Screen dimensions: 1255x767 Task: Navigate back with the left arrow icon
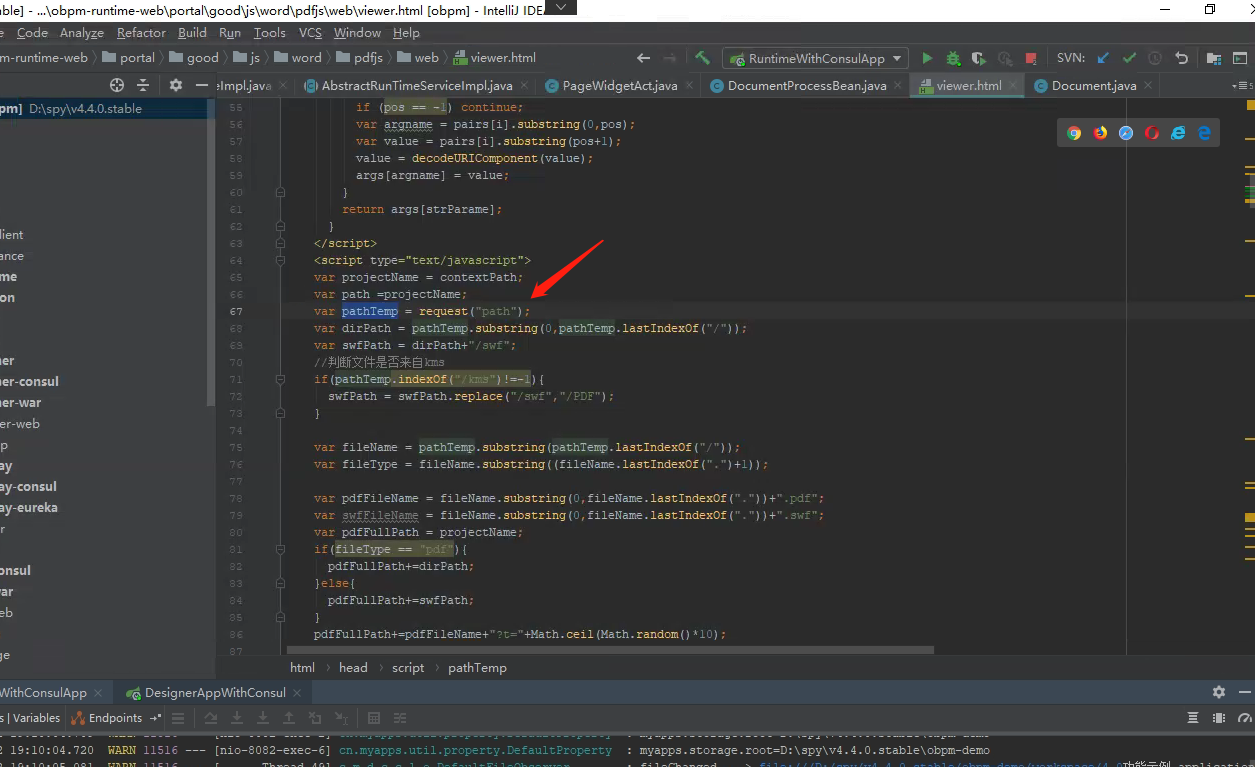pos(643,58)
